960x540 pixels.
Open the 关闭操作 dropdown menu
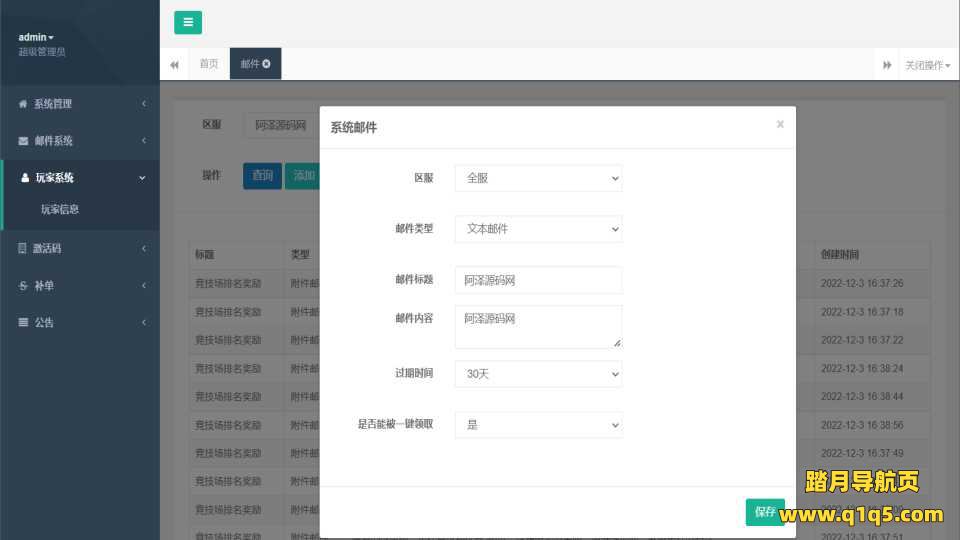(927, 65)
